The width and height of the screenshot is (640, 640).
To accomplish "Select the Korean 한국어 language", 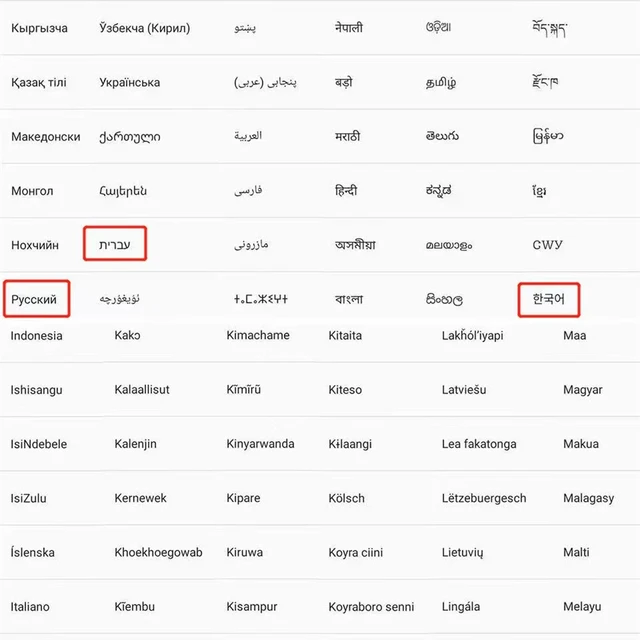I will click(x=549, y=298).
